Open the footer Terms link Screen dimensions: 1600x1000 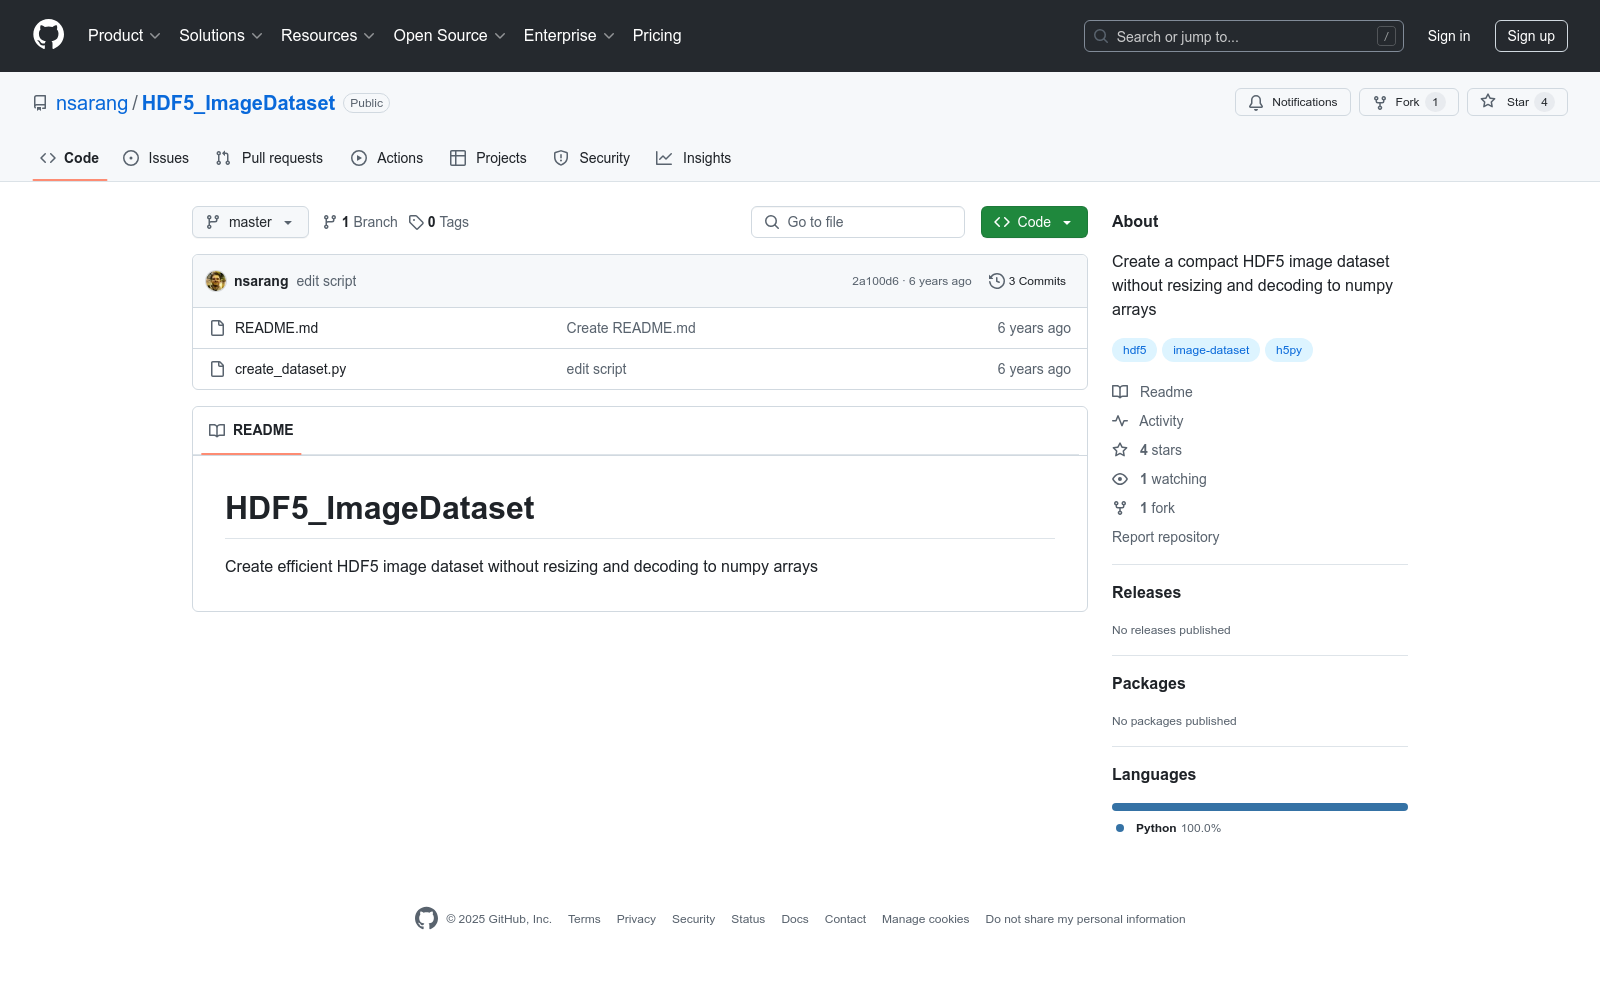pos(584,920)
